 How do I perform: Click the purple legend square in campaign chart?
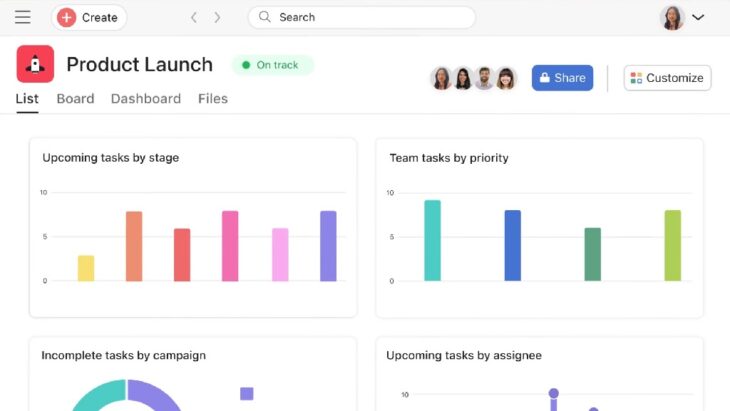coord(247,394)
